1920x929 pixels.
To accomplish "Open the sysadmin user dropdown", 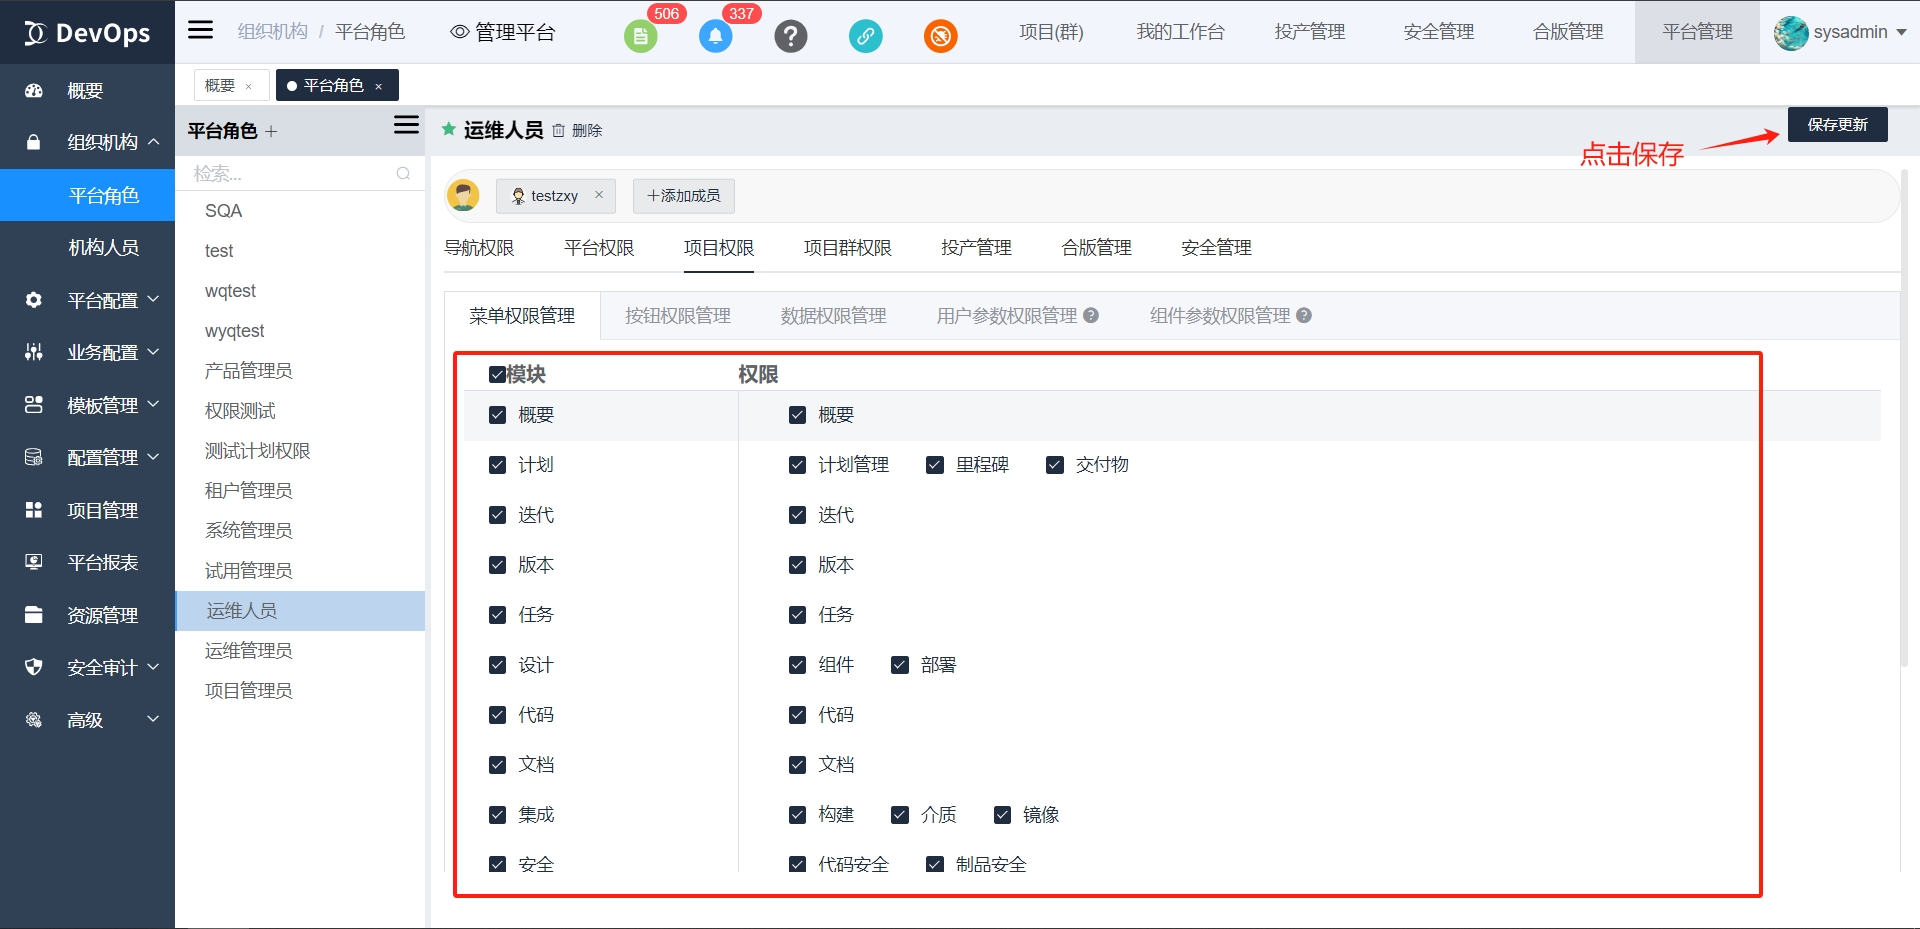I will point(1842,32).
